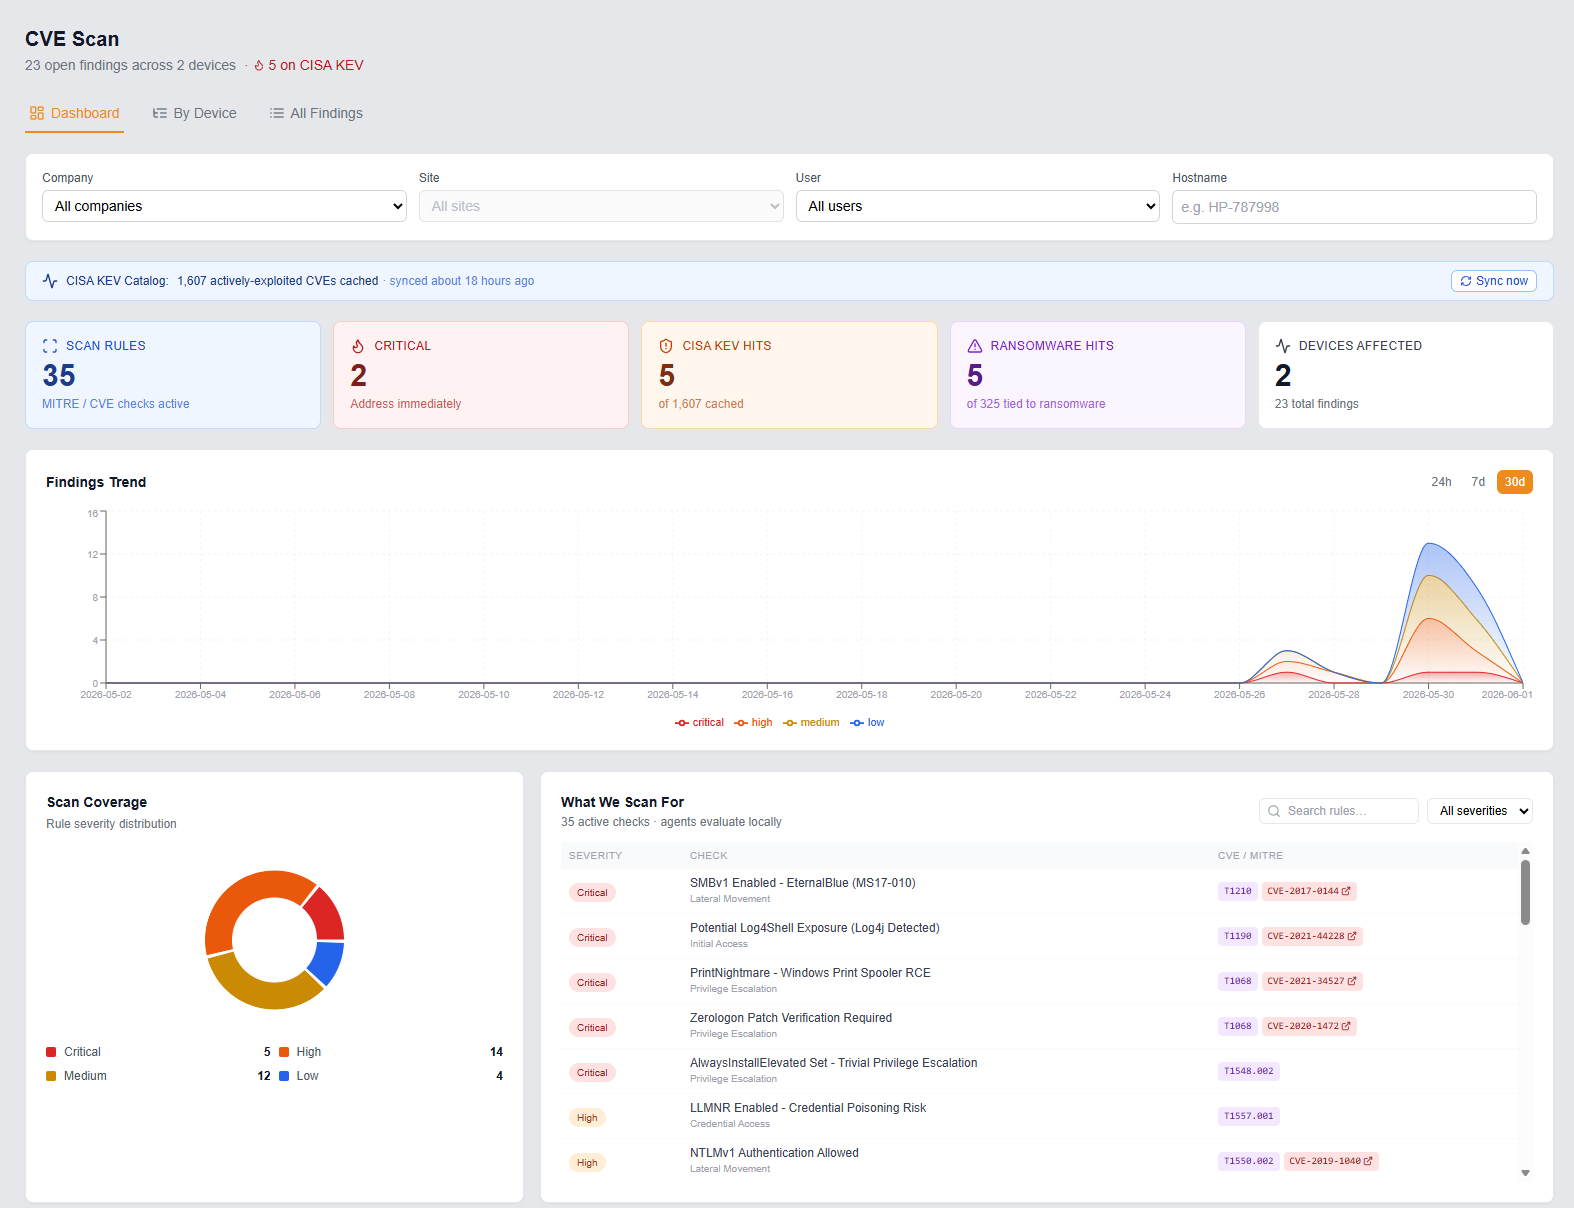This screenshot has height=1208, width=1574.
Task: Click the High badge in the LLMNR row
Action: (587, 1118)
